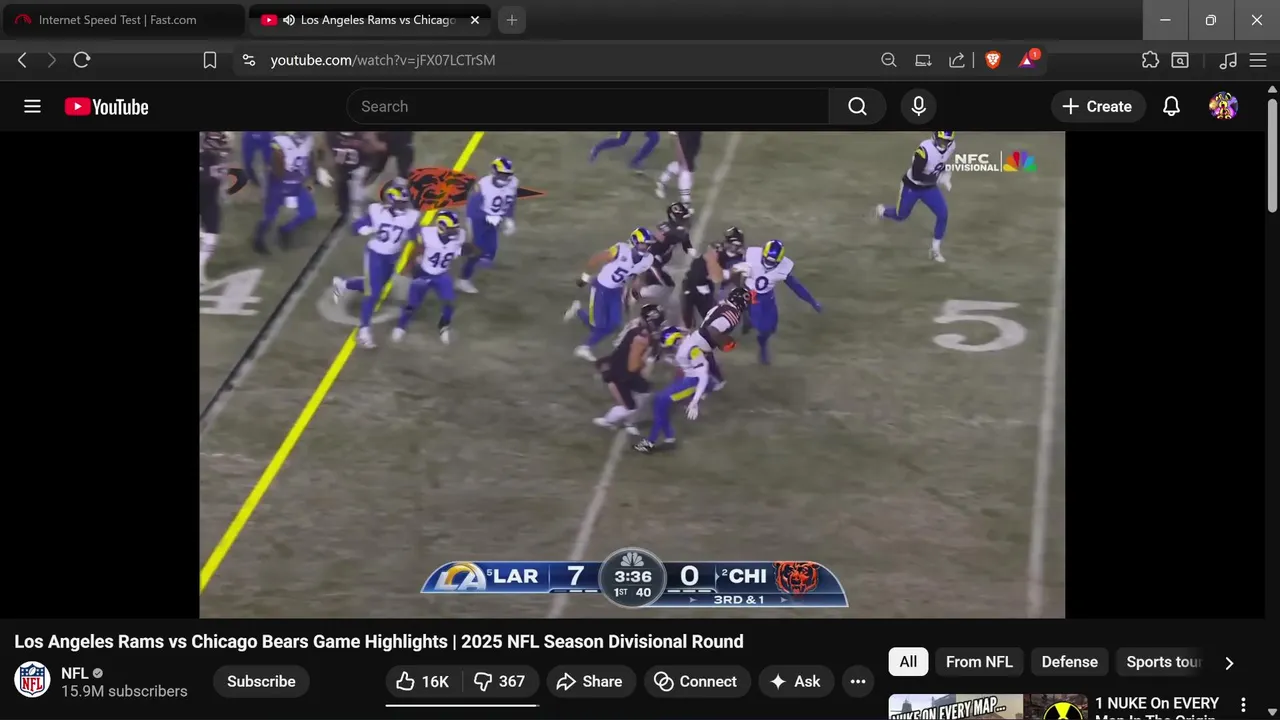Image resolution: width=1280 pixels, height=720 pixels.
Task: Click the Share button
Action: pos(590,681)
